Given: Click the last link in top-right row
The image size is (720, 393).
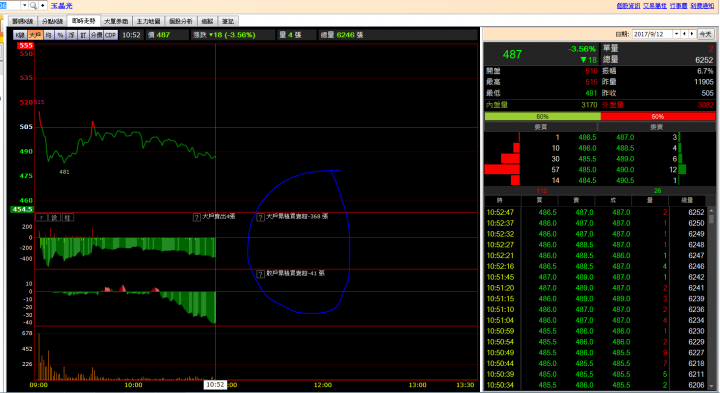Looking at the screenshot, I should point(702,6).
